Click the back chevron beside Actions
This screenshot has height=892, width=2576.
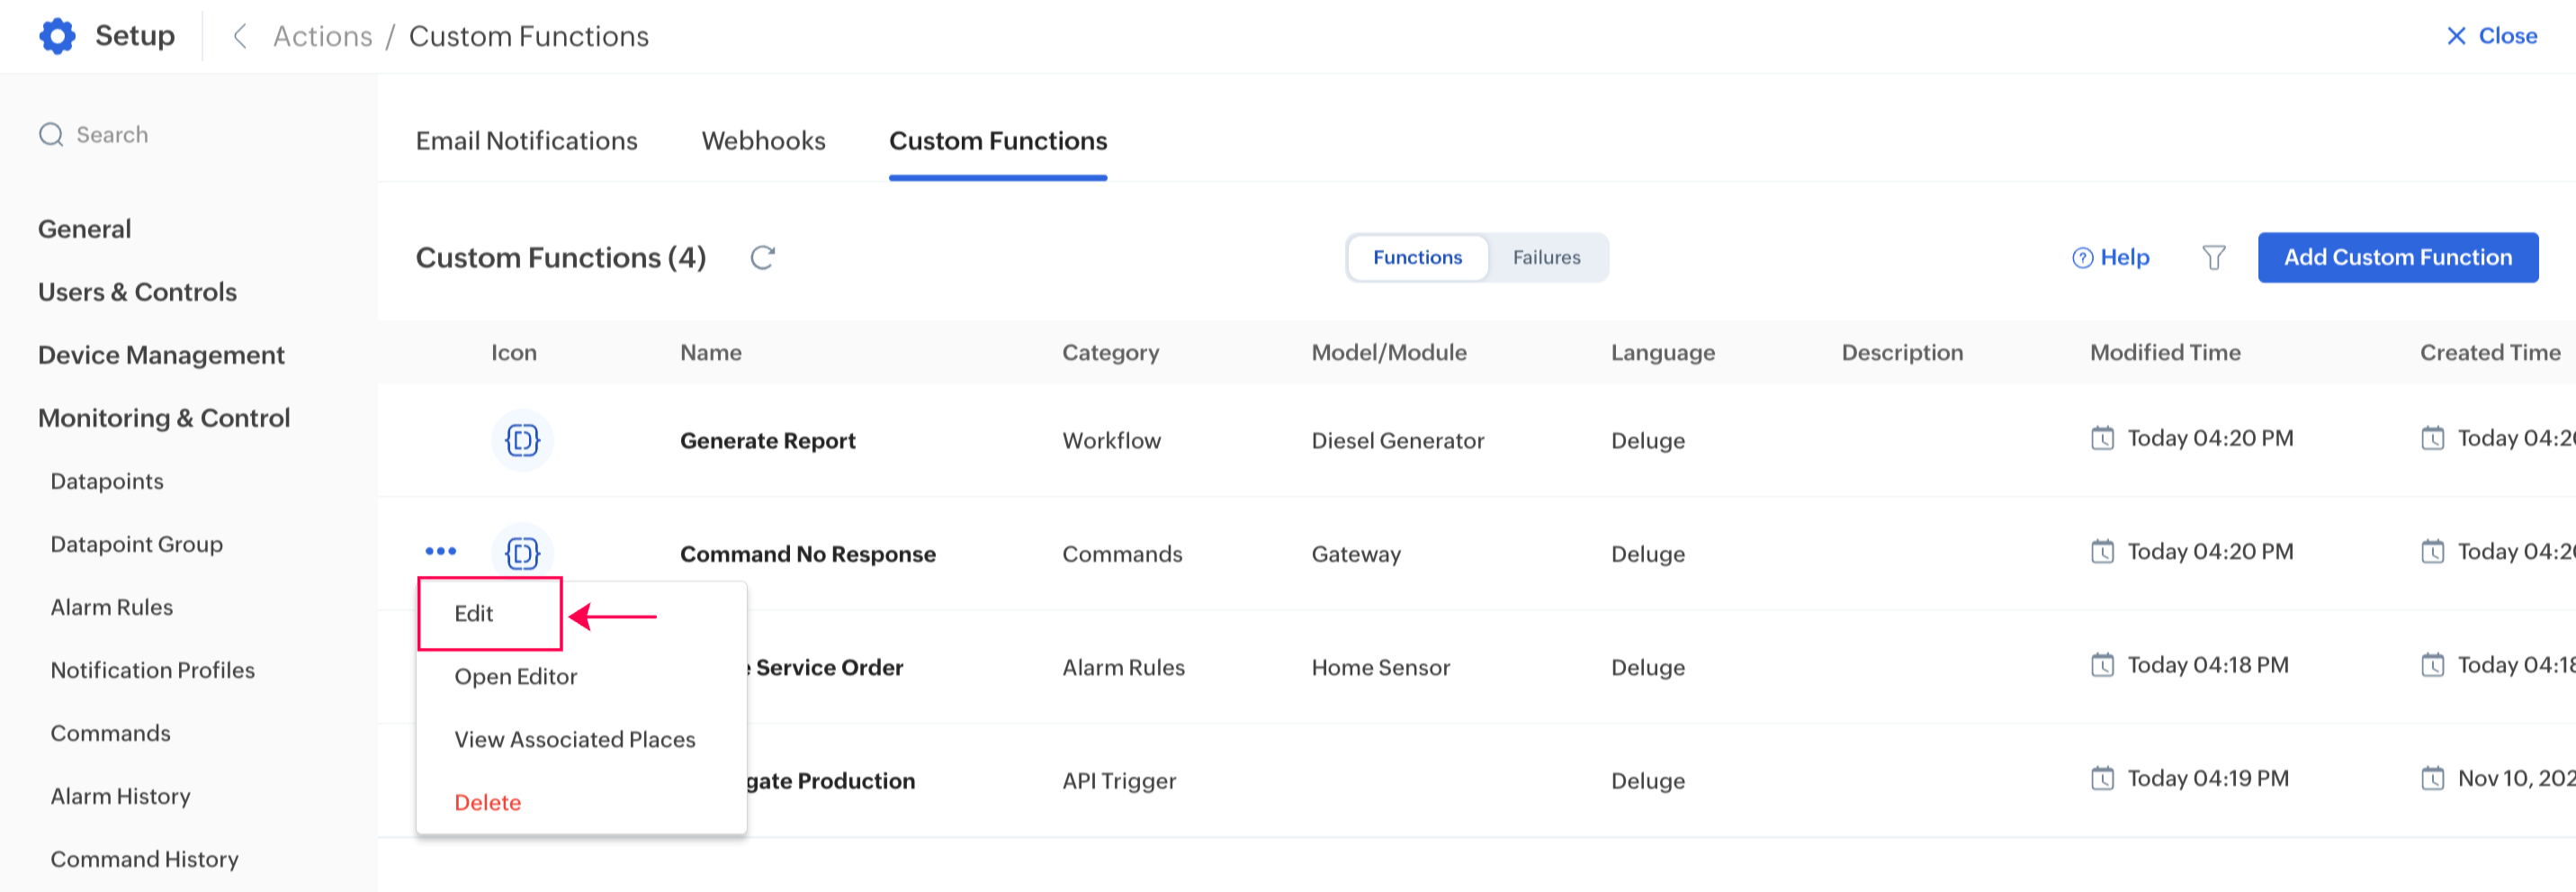click(x=240, y=36)
